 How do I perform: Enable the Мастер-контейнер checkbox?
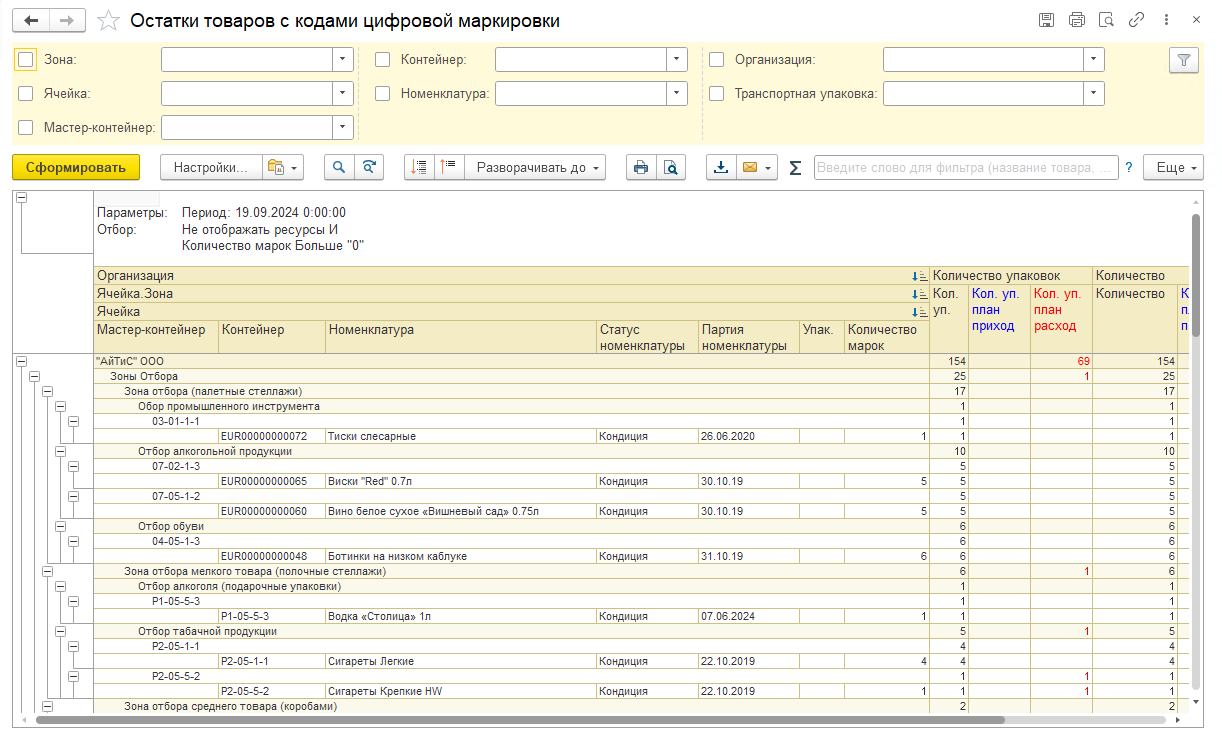pyautogui.click(x=26, y=127)
